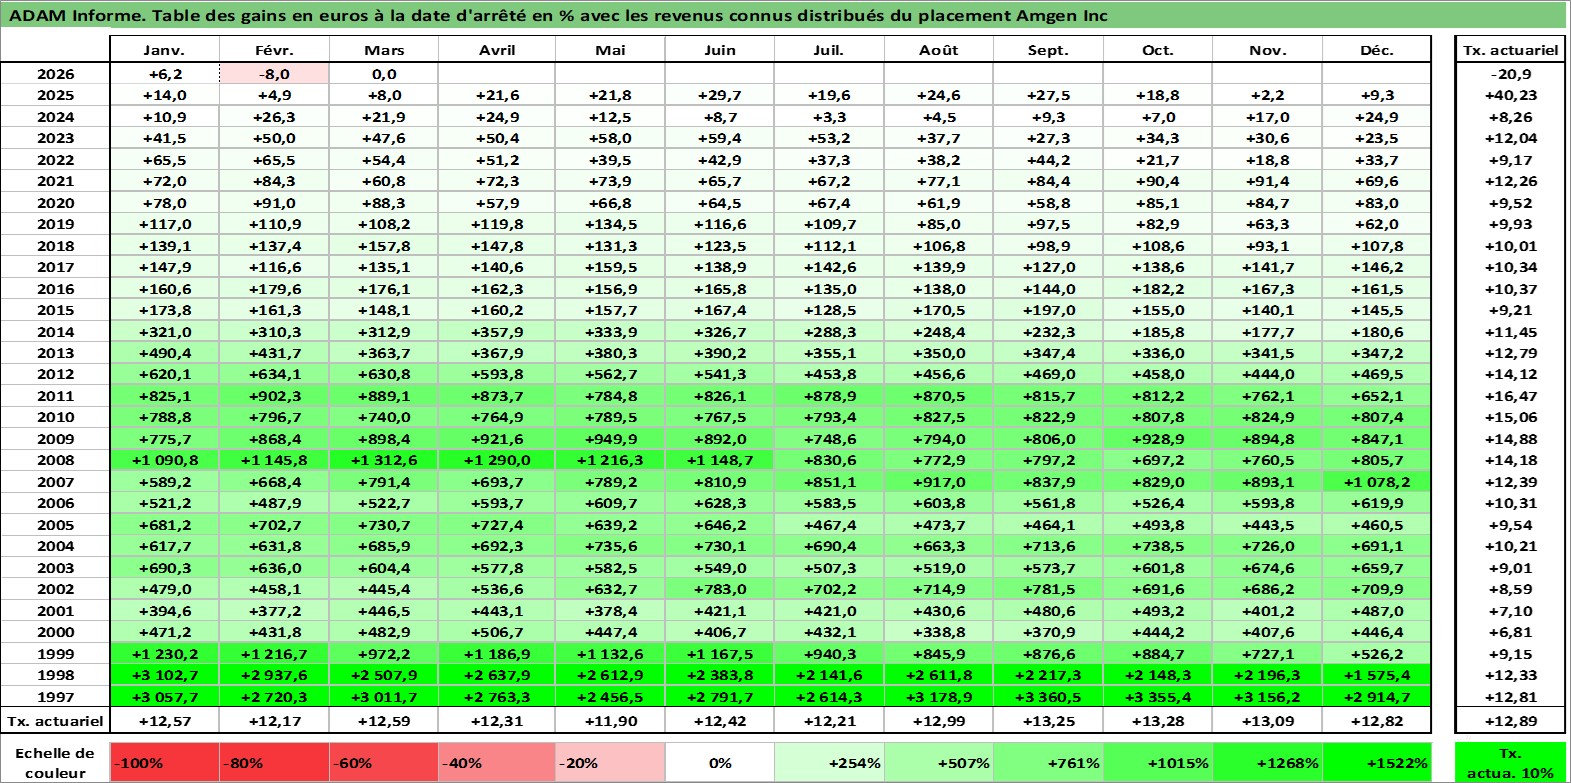
Task: Click the +902,3 cell for February 2011
Action: pos(274,396)
